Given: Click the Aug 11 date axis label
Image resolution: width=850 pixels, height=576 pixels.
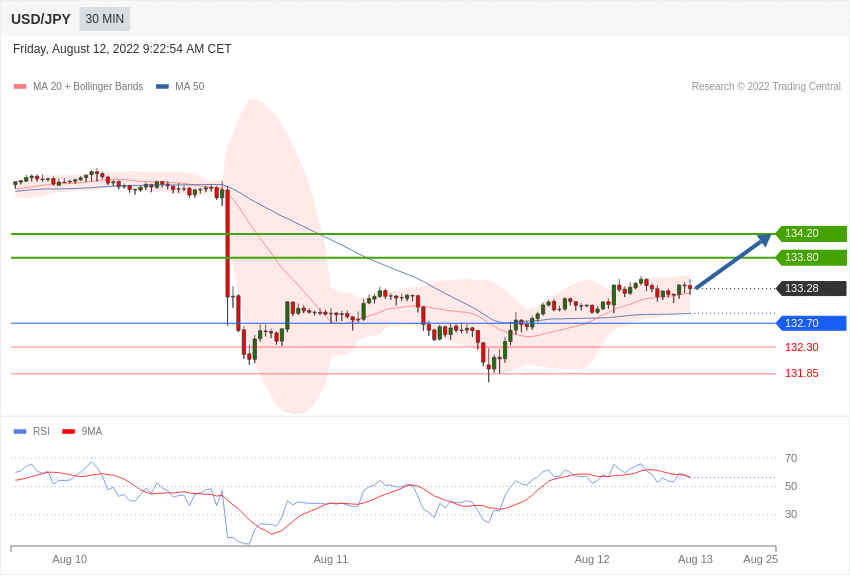Looking at the screenshot, I should point(331,559).
